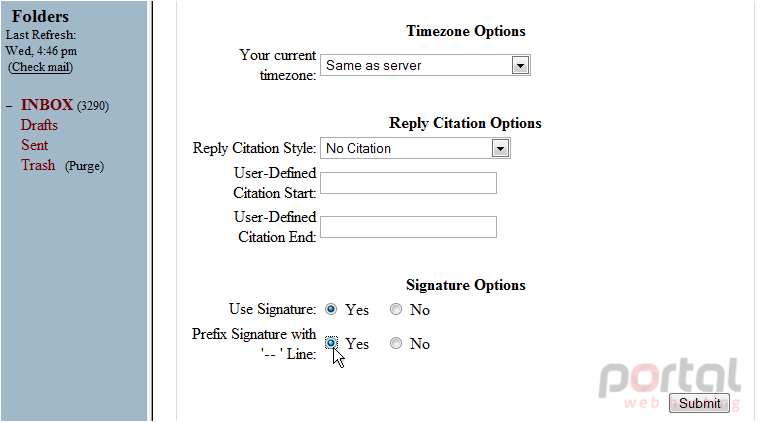This screenshot has width=776, height=422.
Task: Open the Drafts folder
Action: click(39, 125)
